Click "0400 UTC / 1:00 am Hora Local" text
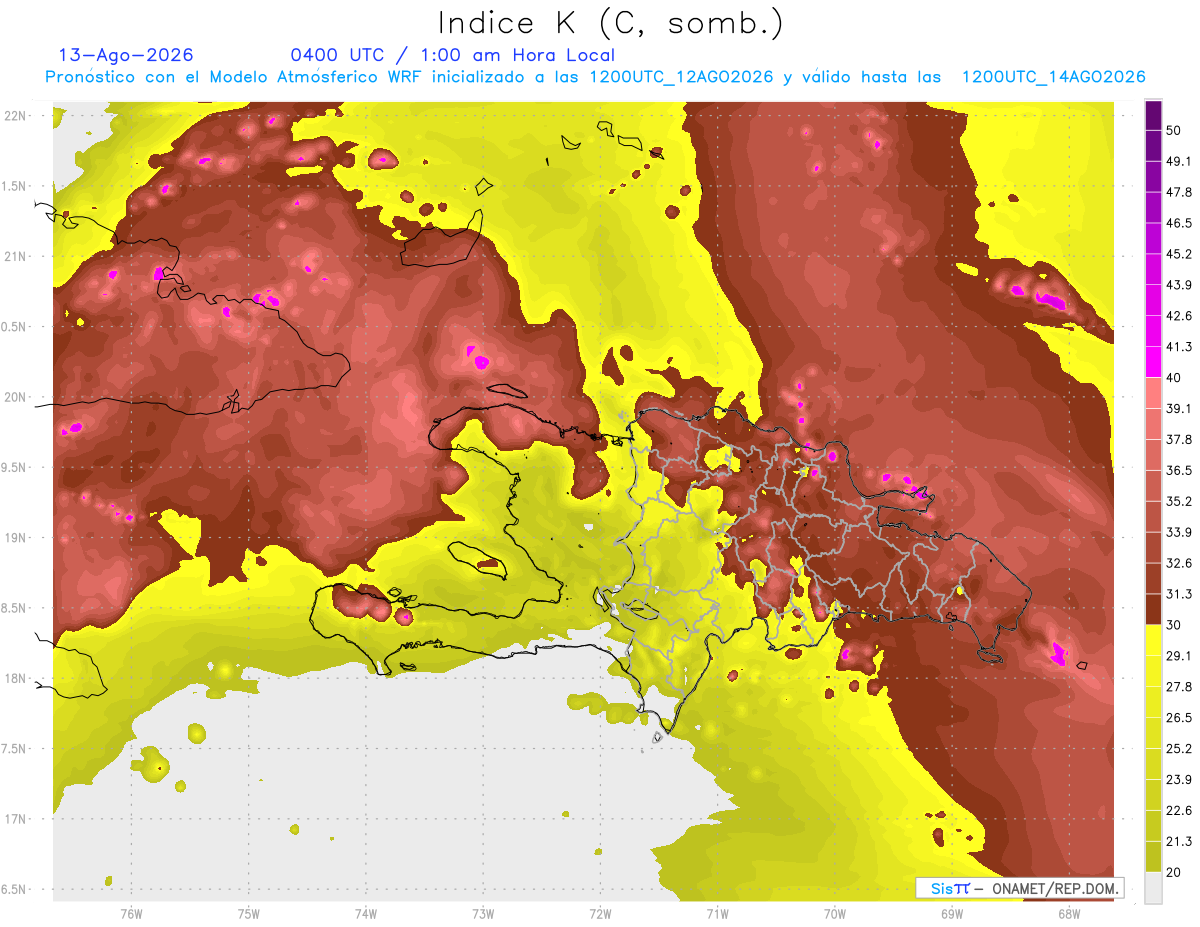The width and height of the screenshot is (1200, 927). point(453,55)
